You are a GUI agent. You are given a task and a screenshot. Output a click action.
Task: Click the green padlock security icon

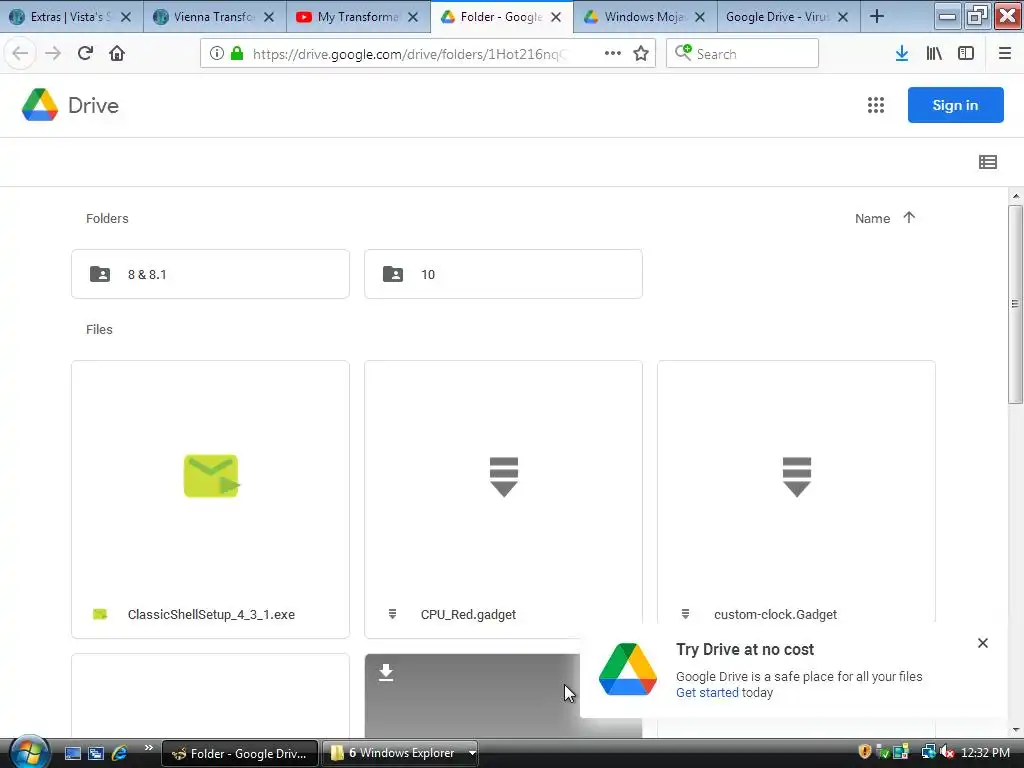(x=237, y=54)
